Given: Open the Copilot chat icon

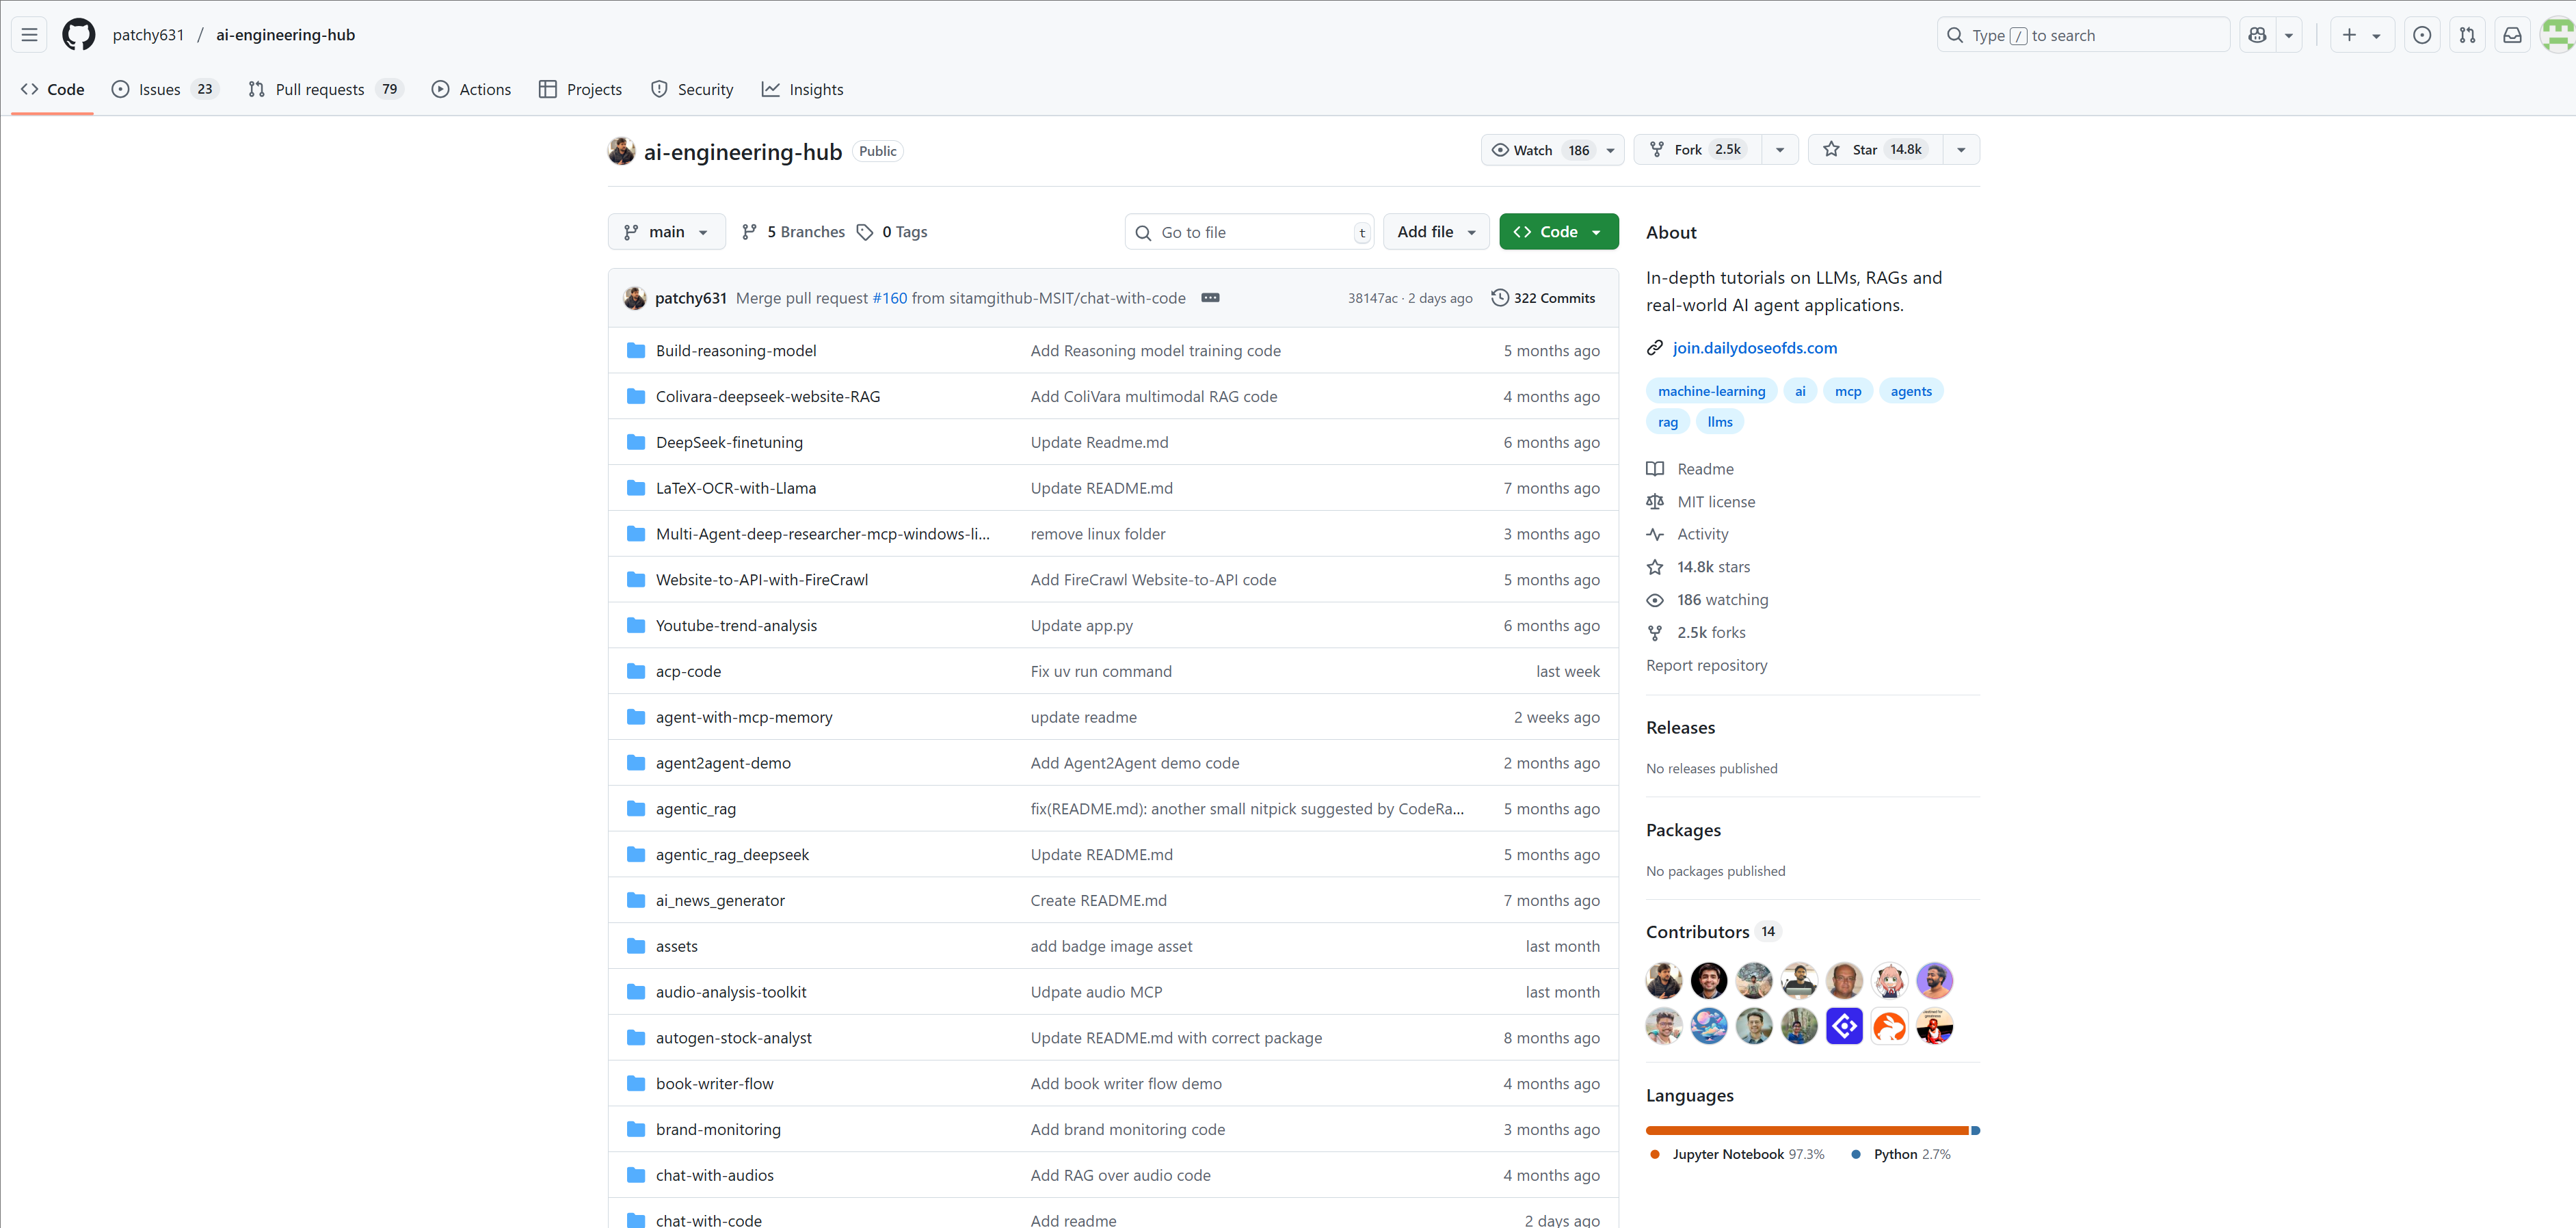Looking at the screenshot, I should pyautogui.click(x=2257, y=35).
